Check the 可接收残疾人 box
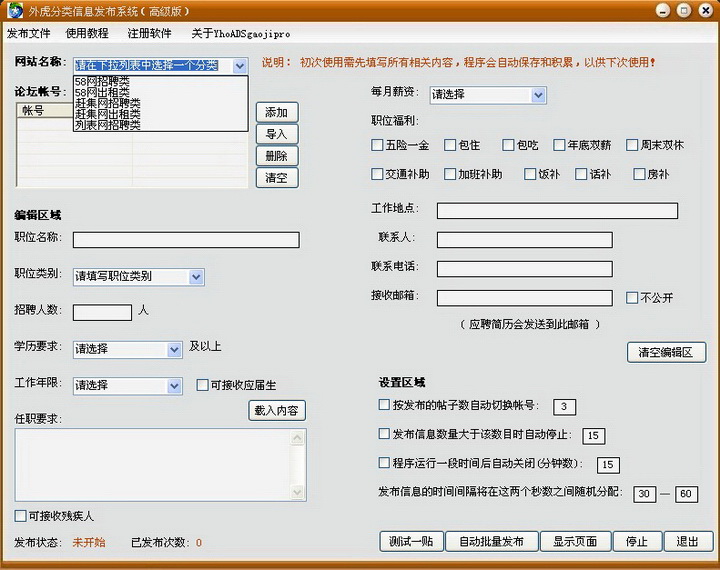The height and width of the screenshot is (570, 720). 20,516
